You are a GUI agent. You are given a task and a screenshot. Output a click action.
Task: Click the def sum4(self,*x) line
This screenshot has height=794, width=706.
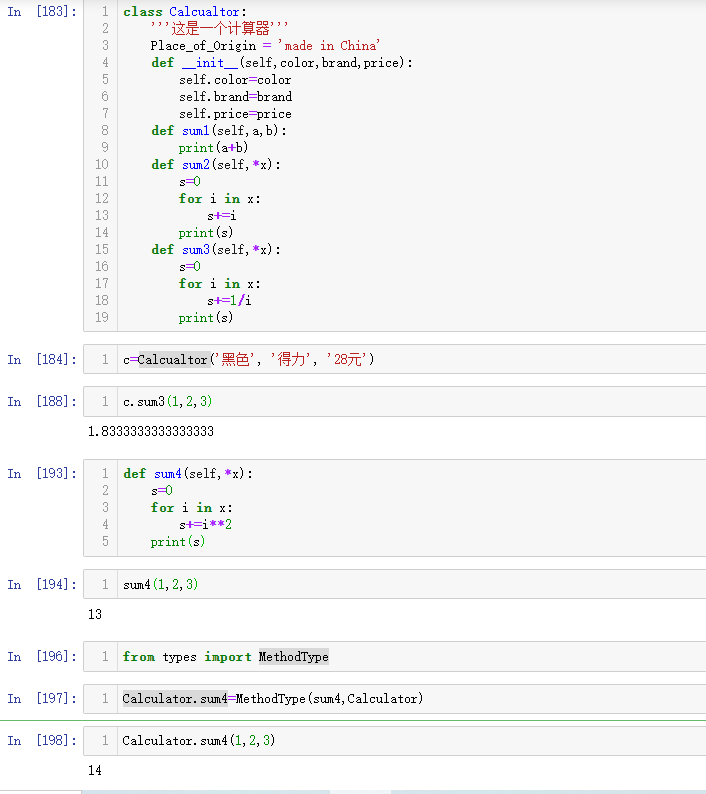[x=188, y=474]
